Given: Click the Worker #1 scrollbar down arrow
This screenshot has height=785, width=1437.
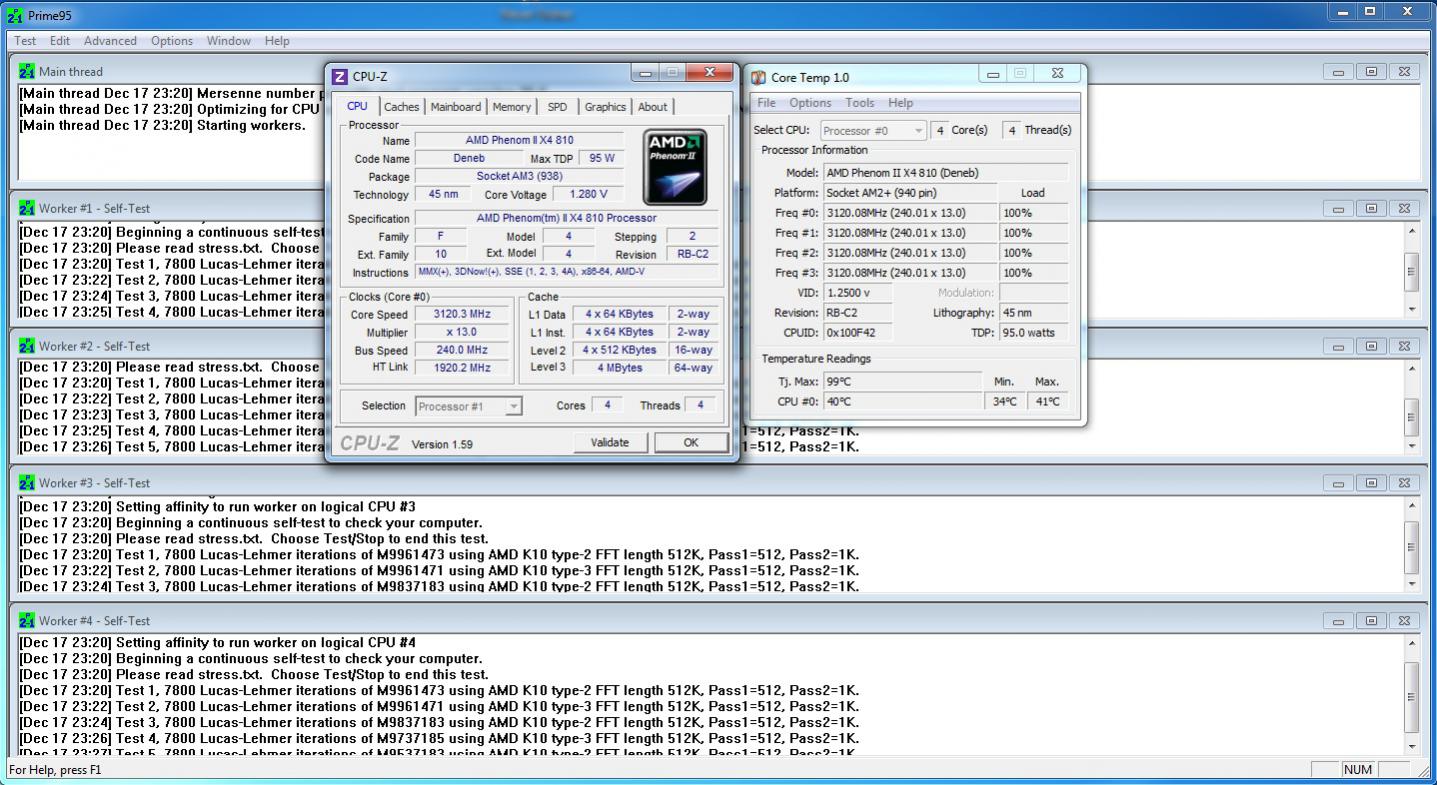Looking at the screenshot, I should click(1412, 309).
